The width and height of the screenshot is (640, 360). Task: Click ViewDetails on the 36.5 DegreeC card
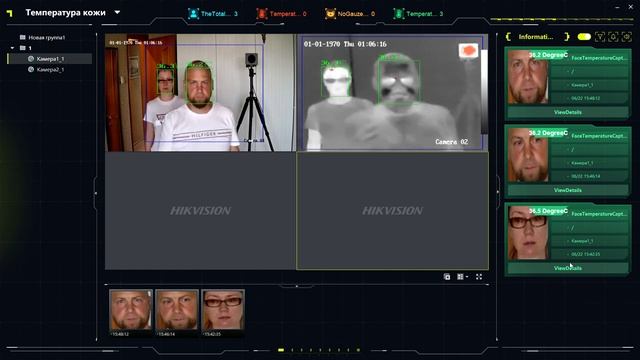568,268
